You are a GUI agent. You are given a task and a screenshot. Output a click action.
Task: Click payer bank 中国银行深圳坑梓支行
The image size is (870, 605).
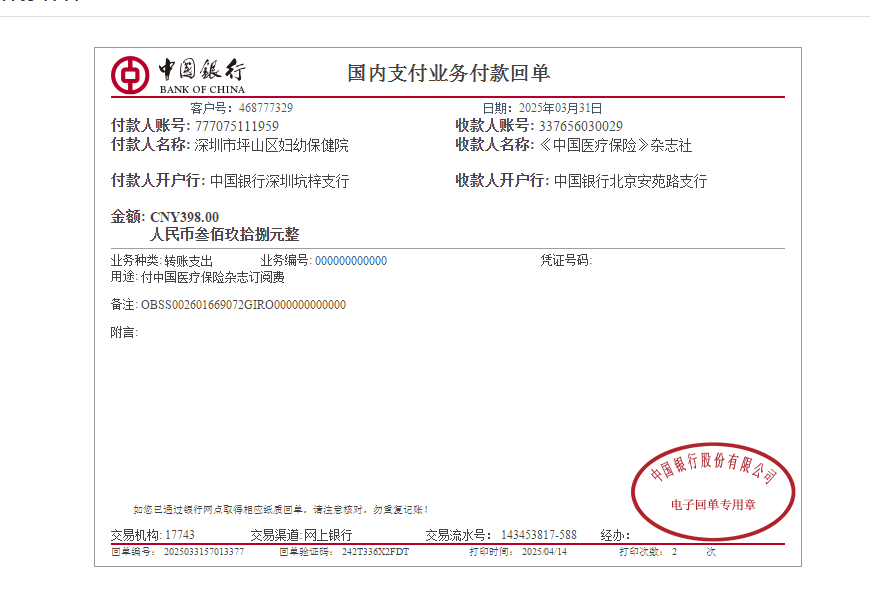click(x=280, y=181)
